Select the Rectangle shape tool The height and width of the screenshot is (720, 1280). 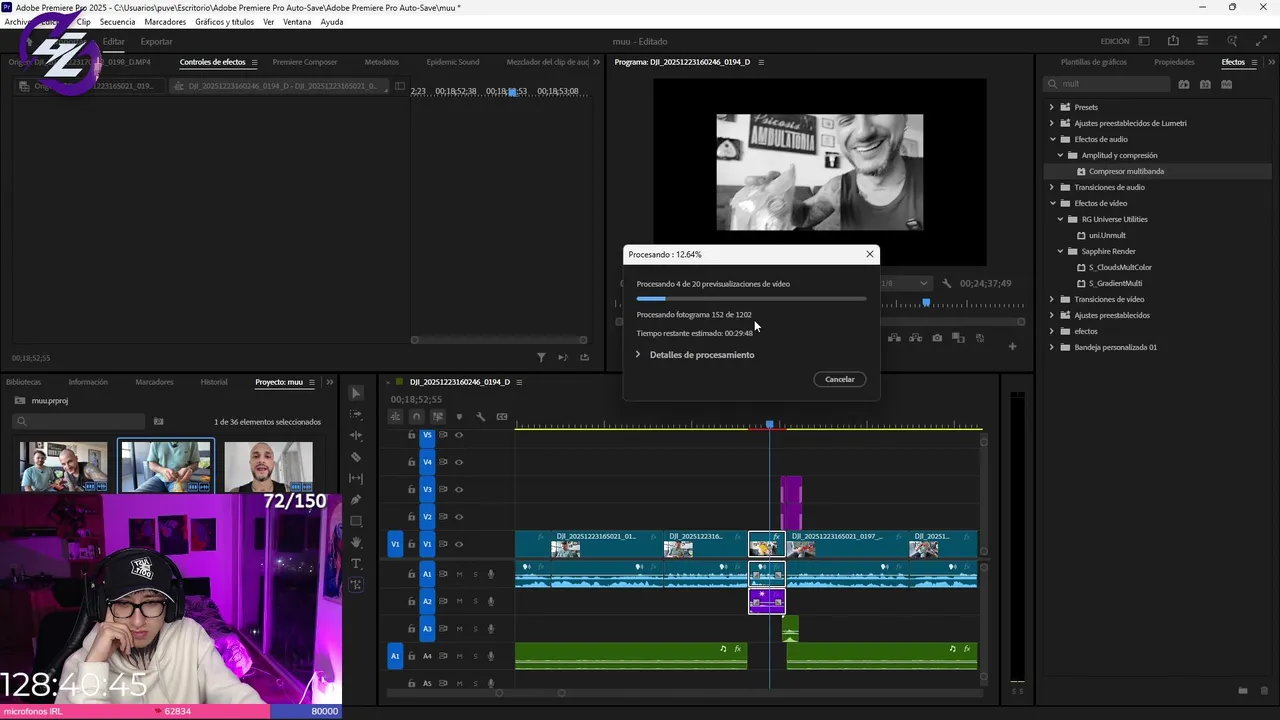(x=356, y=521)
